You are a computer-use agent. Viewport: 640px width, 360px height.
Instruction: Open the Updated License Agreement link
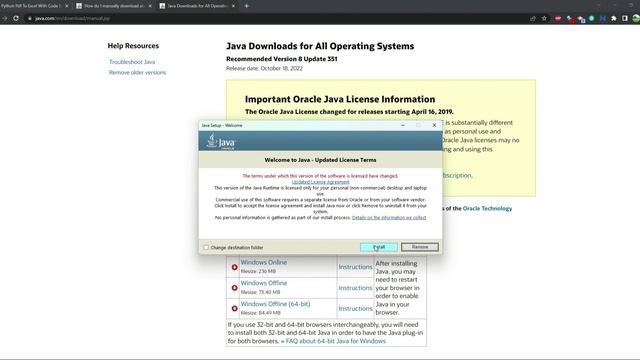pyautogui.click(x=320, y=182)
